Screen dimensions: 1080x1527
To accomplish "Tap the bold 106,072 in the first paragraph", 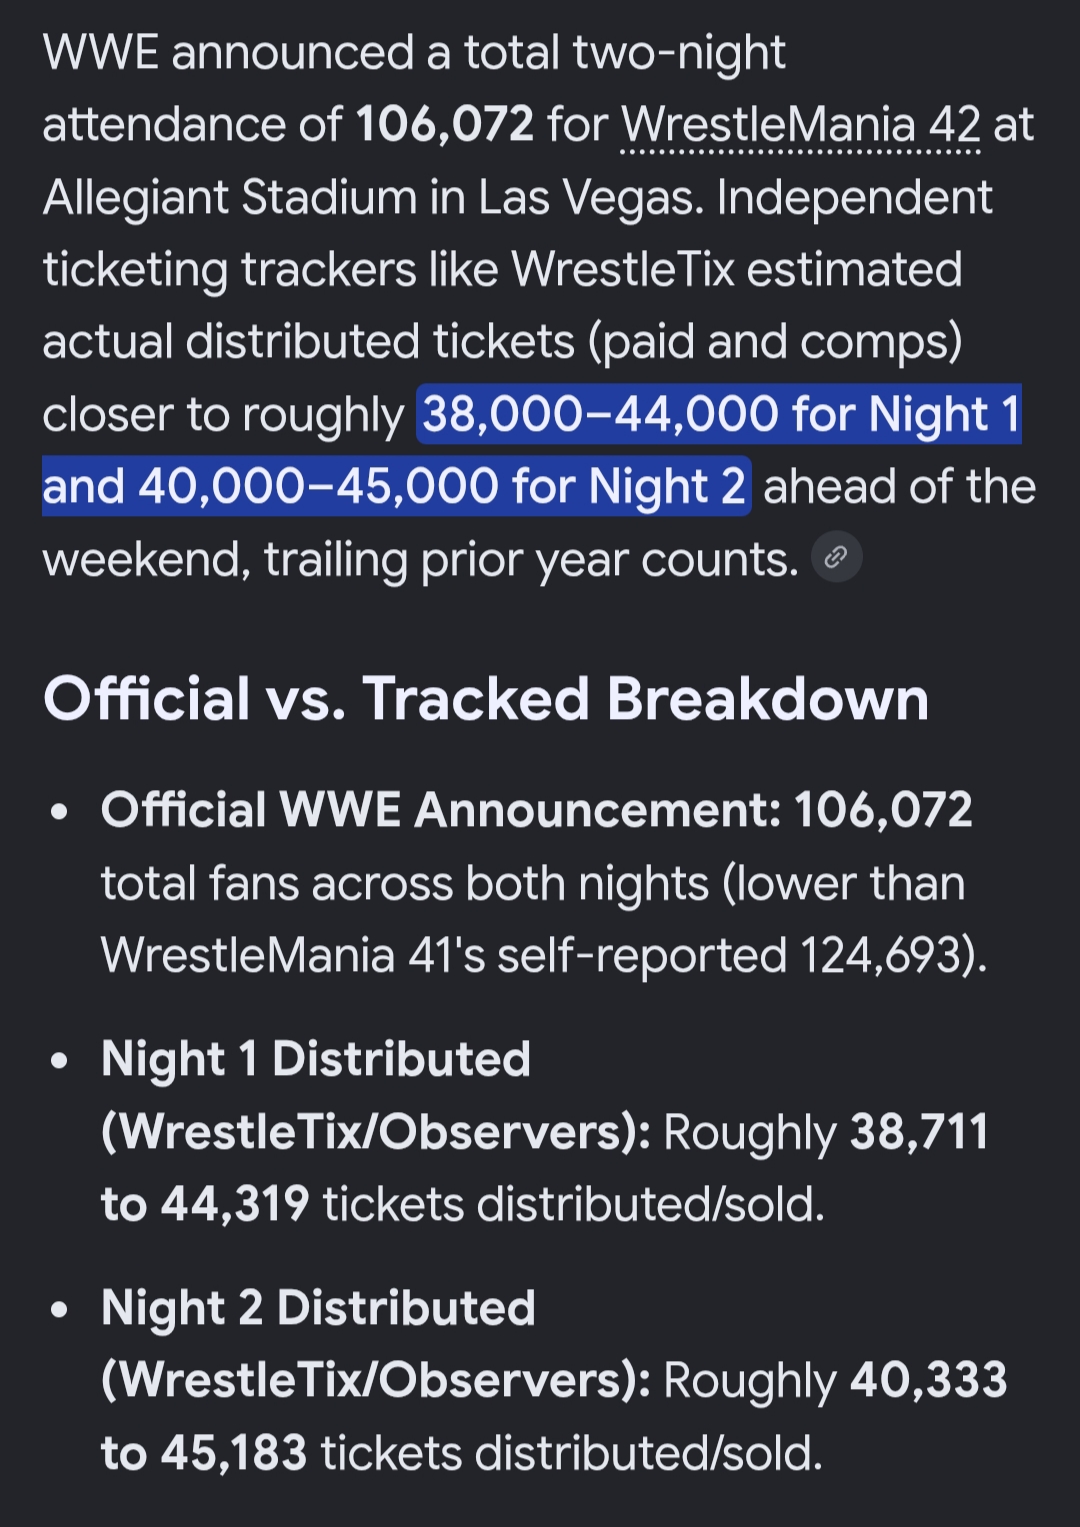I will [445, 125].
